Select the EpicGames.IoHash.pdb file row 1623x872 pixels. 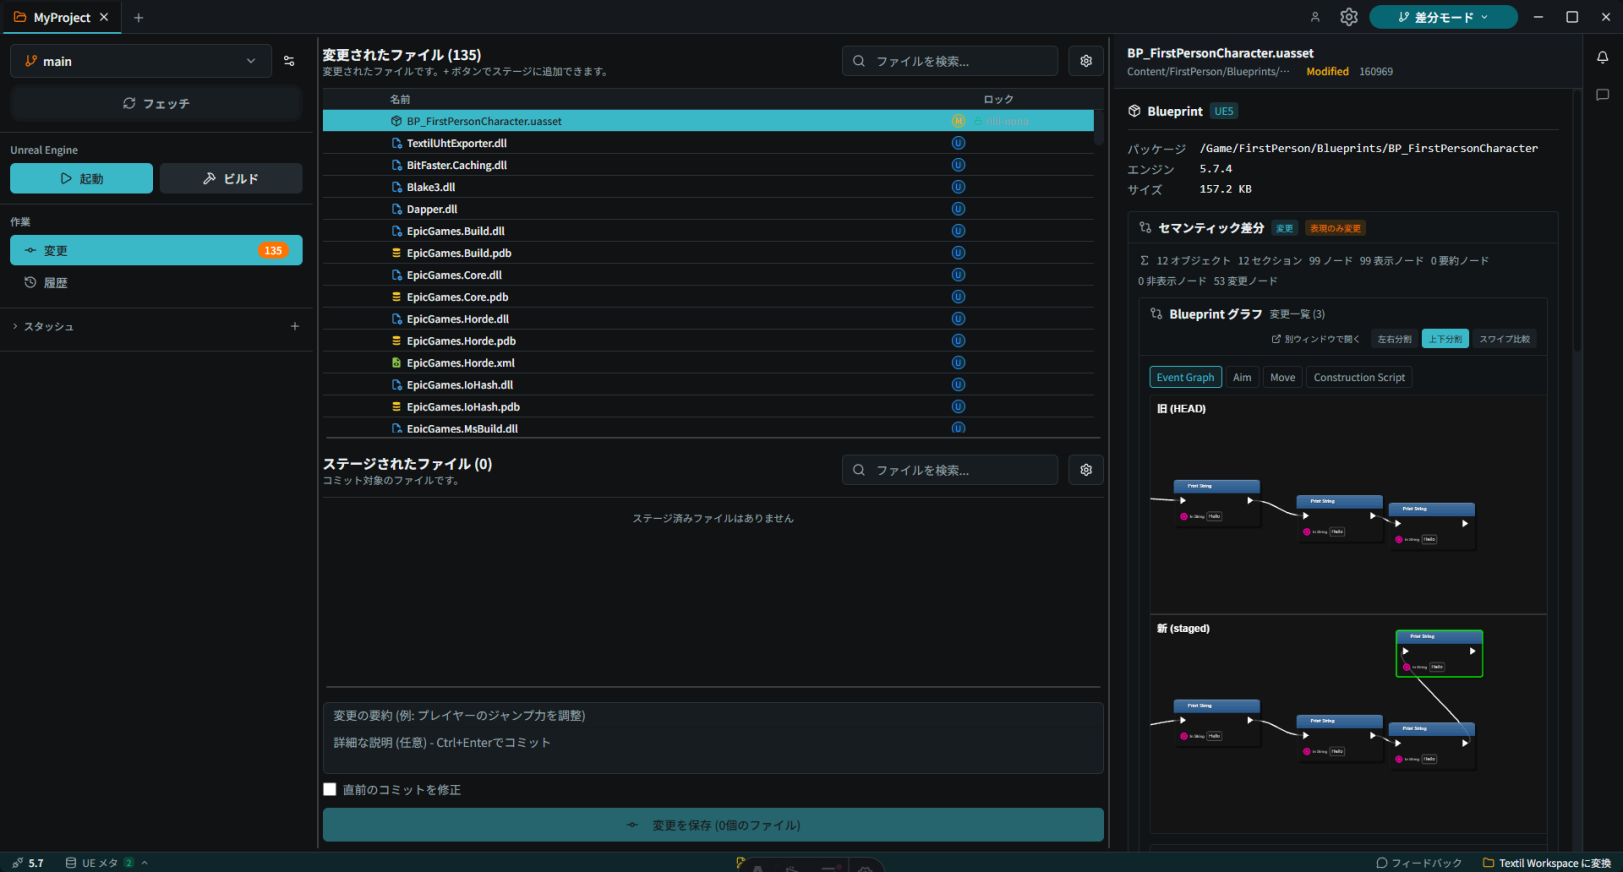(x=708, y=407)
